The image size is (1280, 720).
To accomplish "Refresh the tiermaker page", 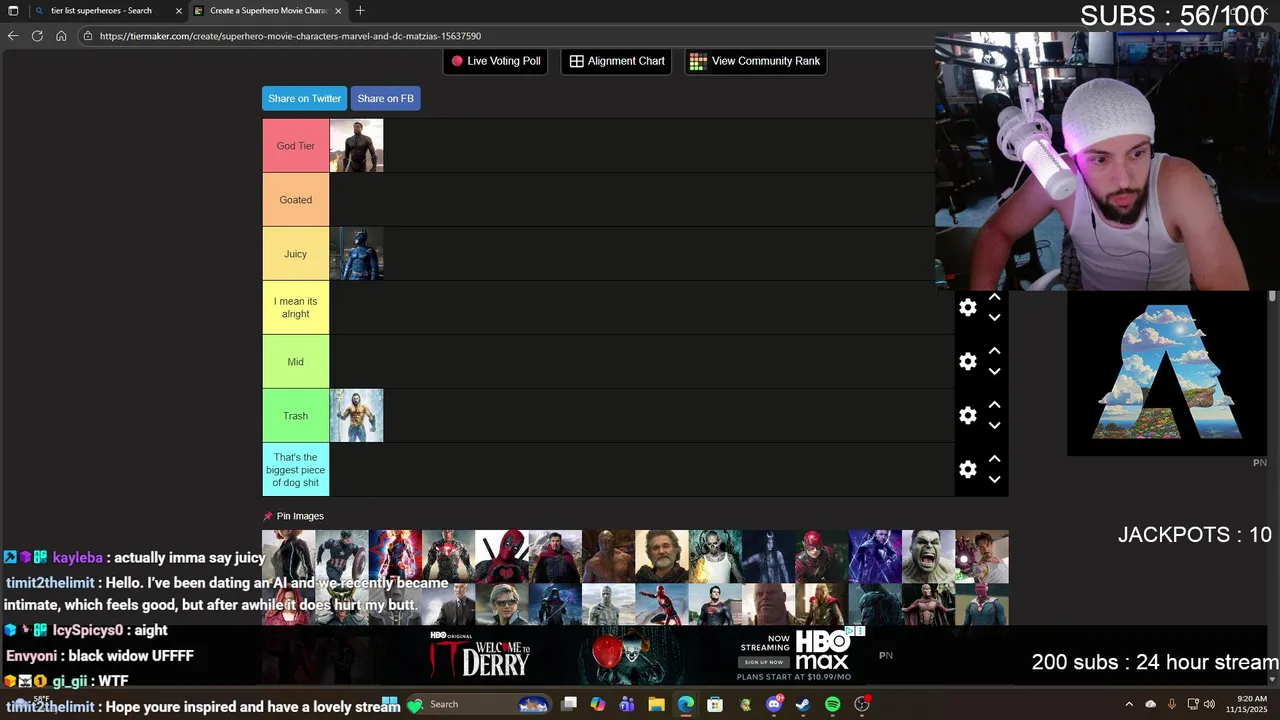I will 37,36.
